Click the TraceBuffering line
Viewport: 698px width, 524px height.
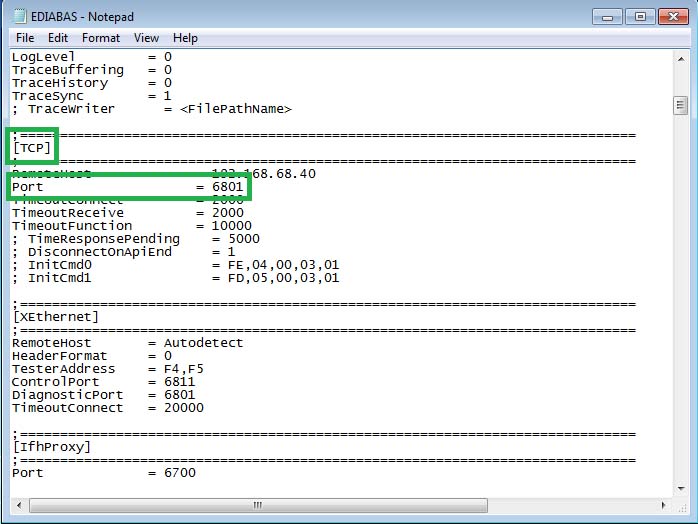click(x=92, y=70)
